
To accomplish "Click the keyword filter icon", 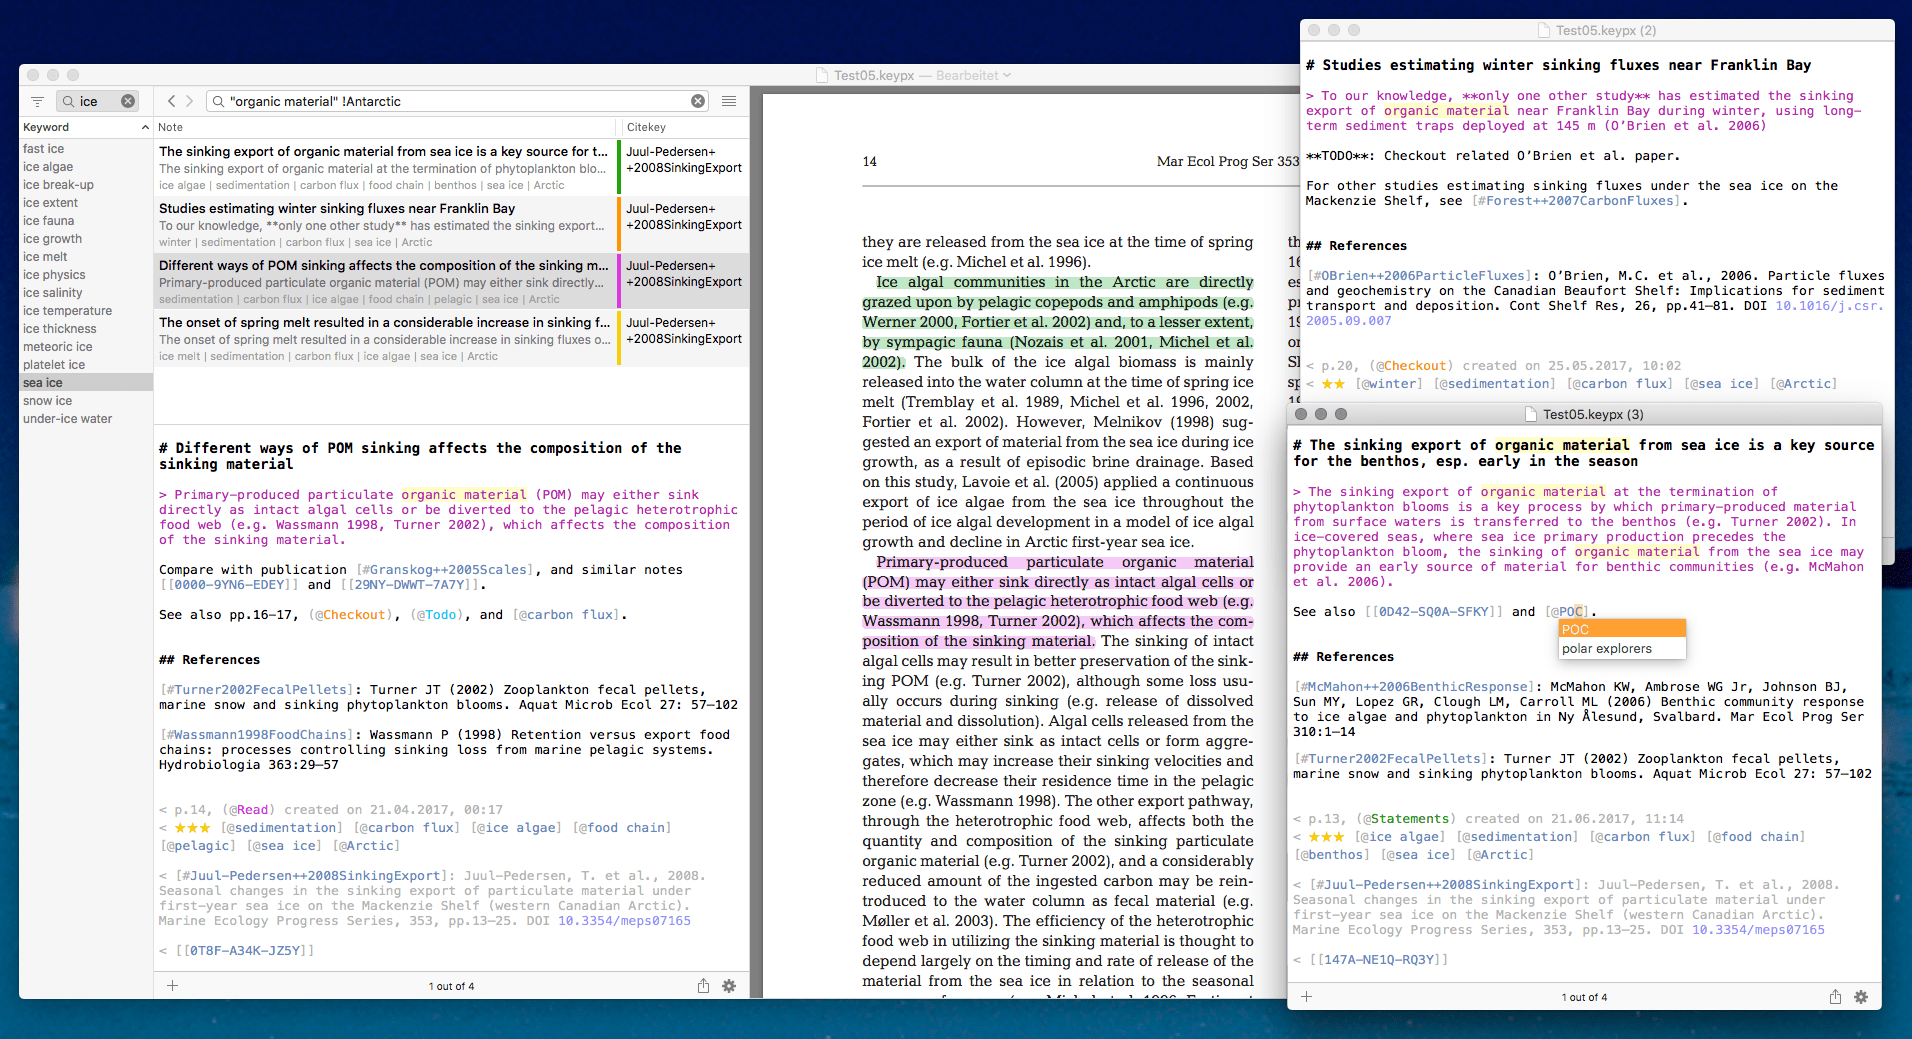I will point(37,101).
